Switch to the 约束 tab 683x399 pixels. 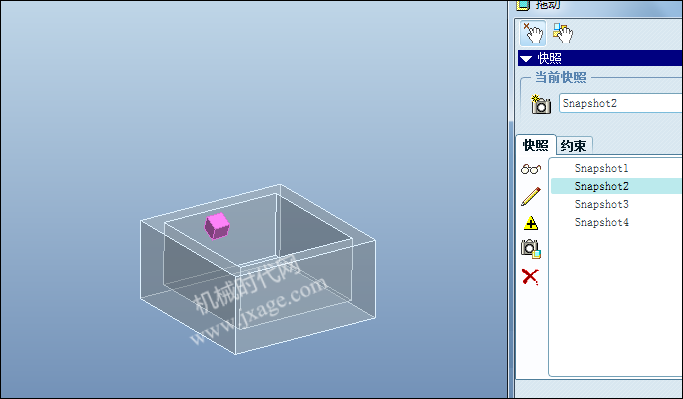pos(573,146)
